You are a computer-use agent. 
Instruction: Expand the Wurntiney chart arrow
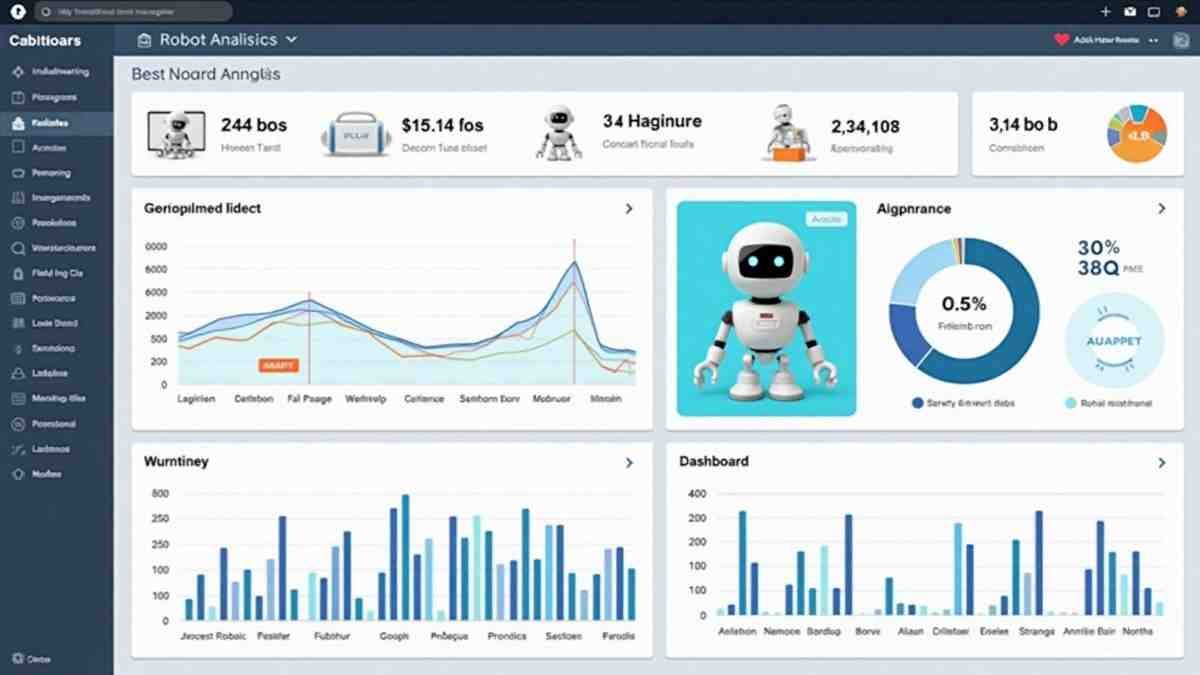[629, 463]
